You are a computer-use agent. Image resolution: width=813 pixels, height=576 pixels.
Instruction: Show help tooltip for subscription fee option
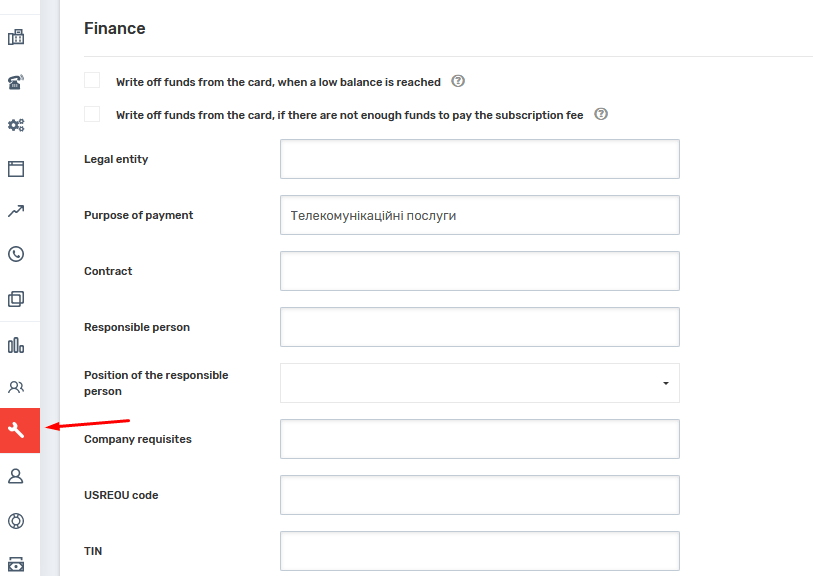[601, 114]
